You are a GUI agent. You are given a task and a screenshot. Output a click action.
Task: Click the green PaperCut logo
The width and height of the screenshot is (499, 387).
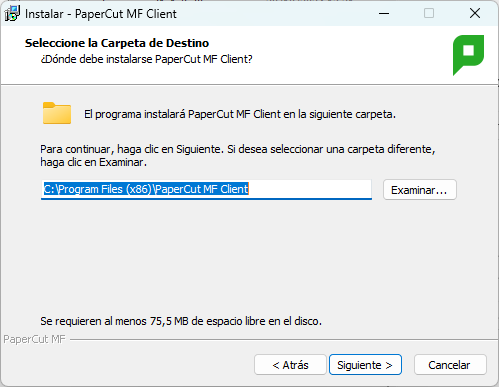[x=468, y=55]
